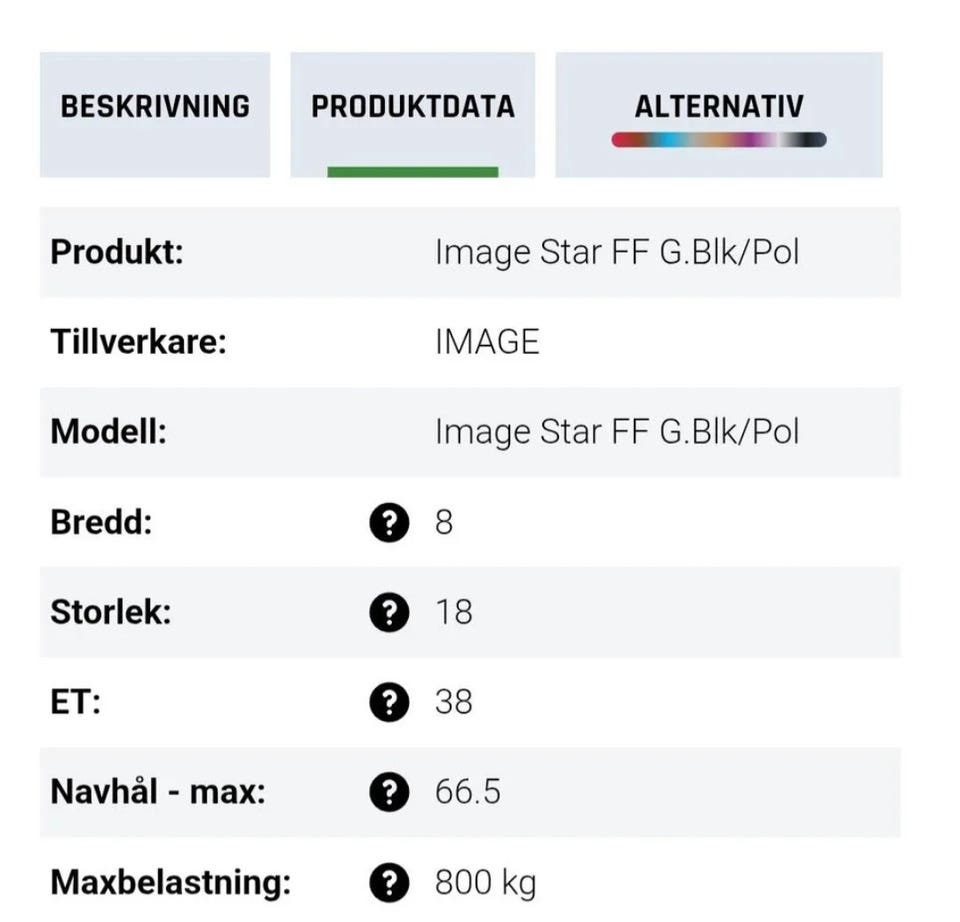Click the 800 kg max load value

click(x=485, y=883)
